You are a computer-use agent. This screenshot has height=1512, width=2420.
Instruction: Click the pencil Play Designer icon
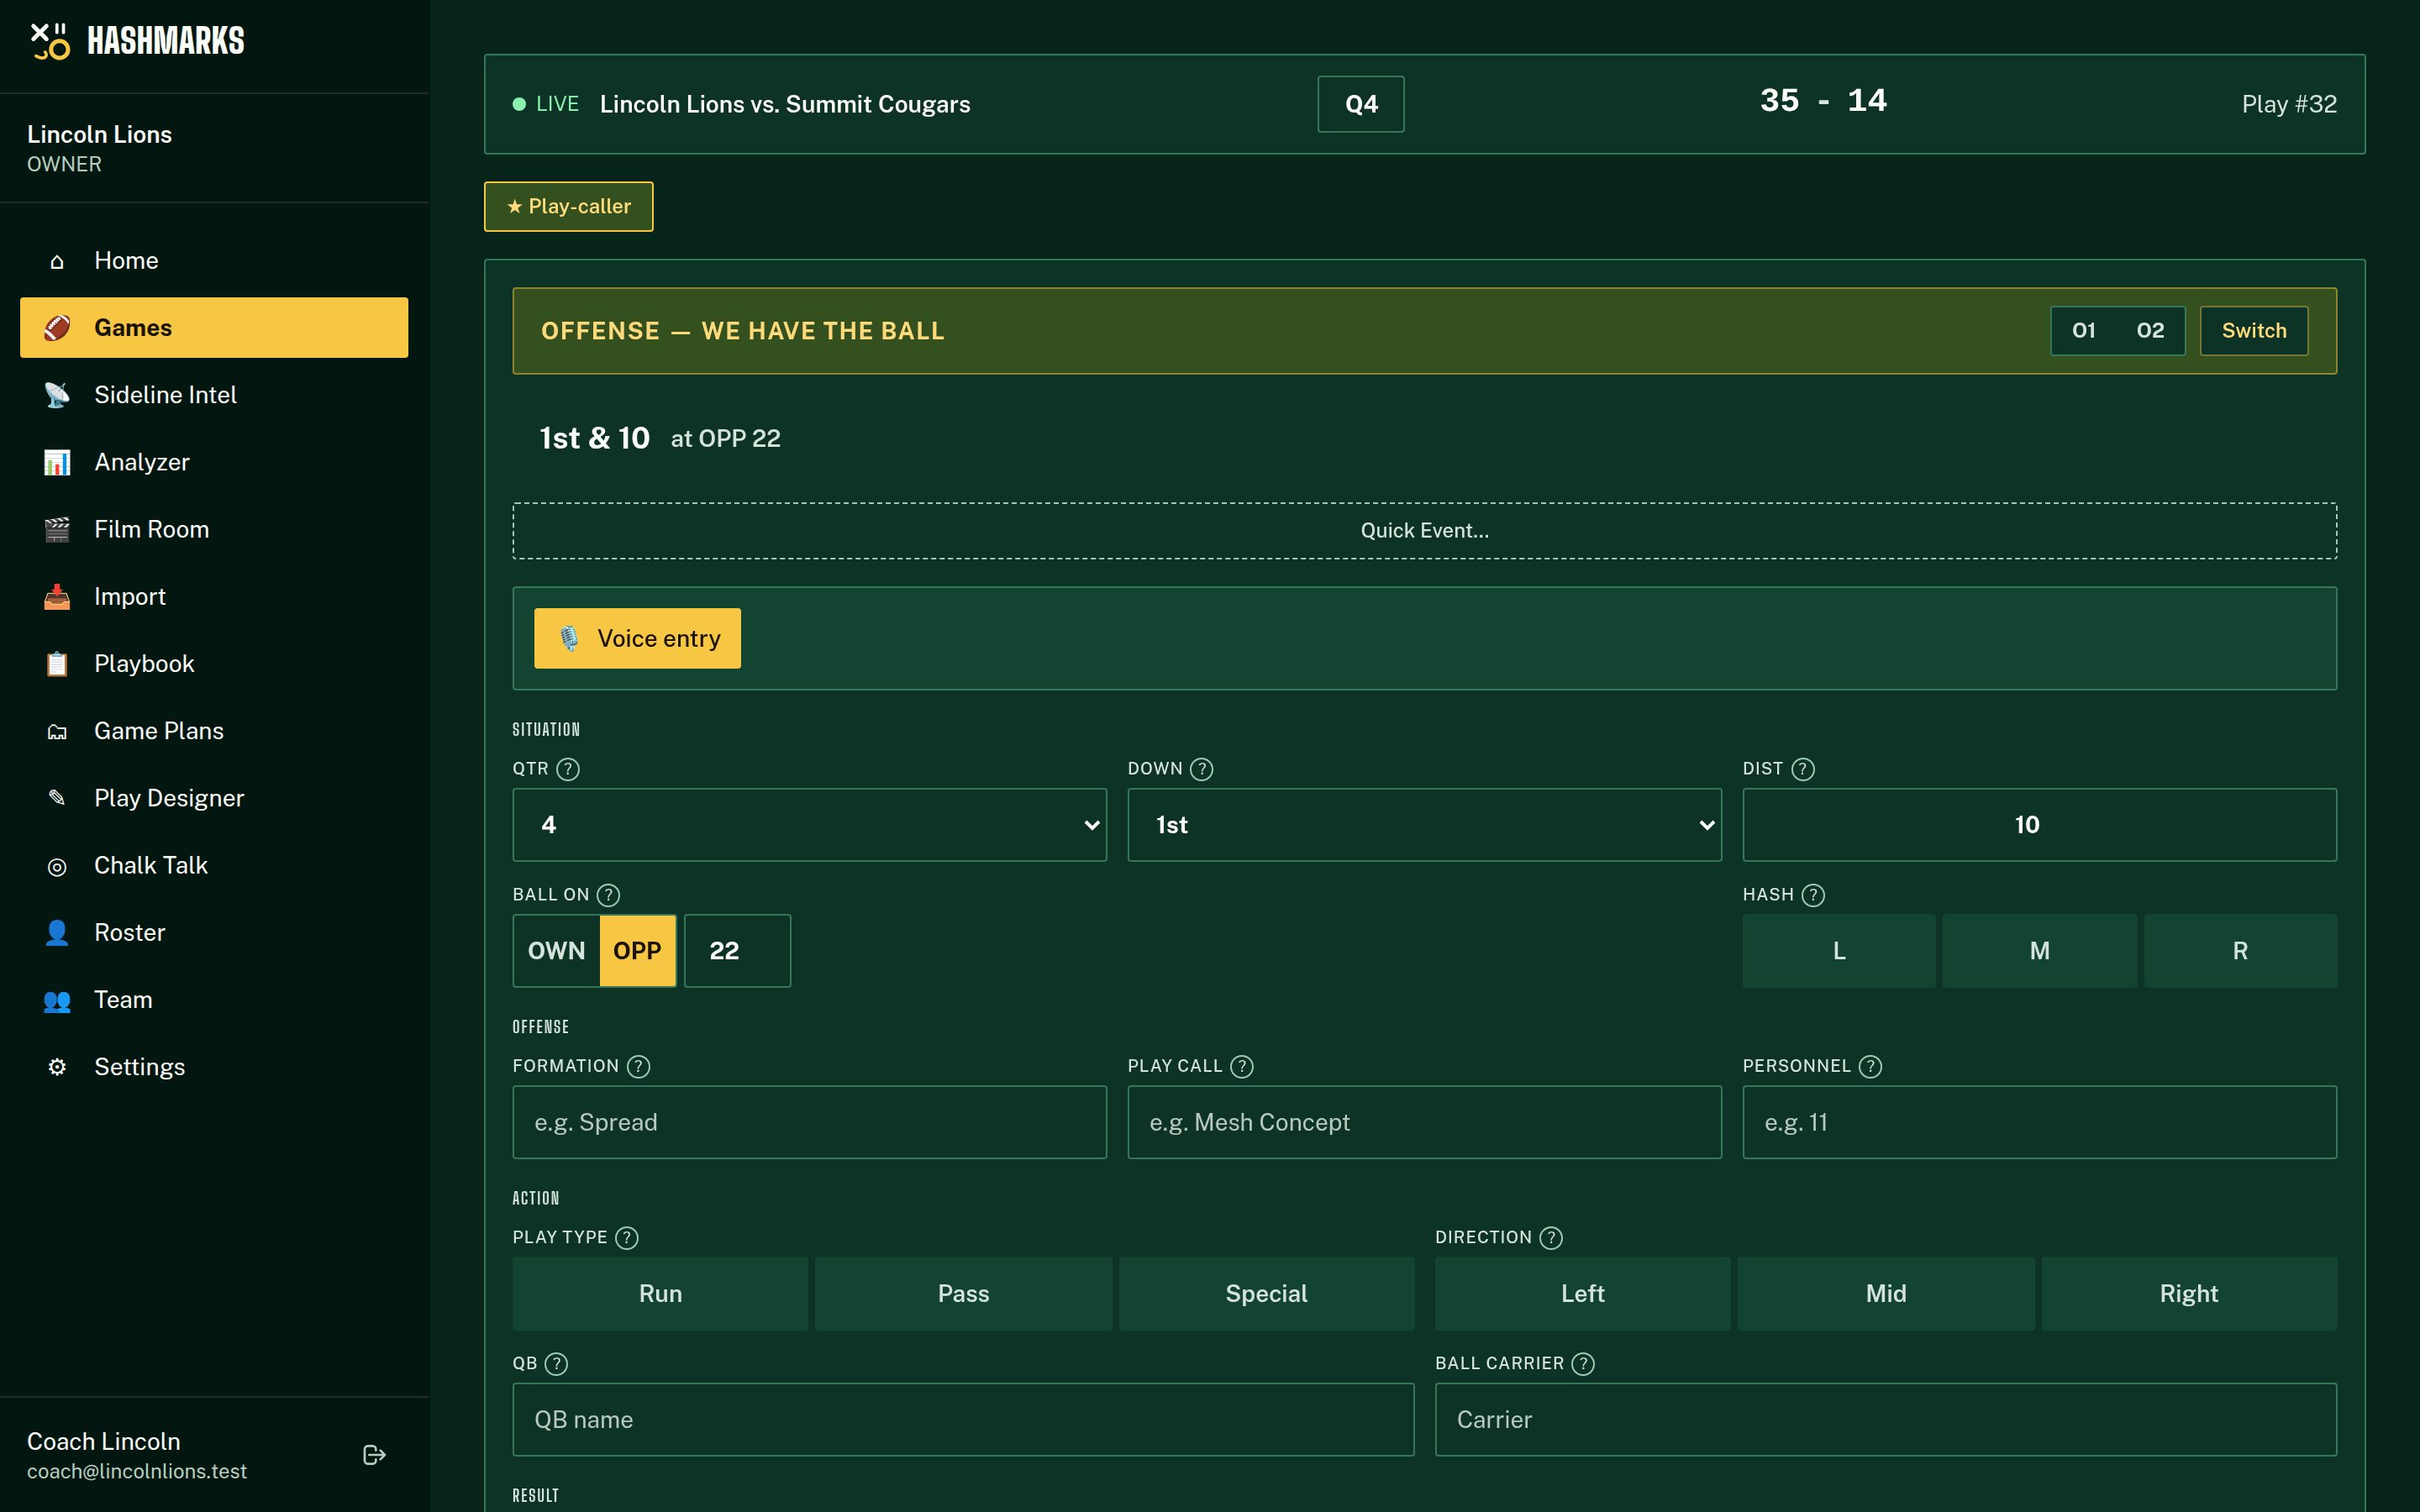point(57,798)
